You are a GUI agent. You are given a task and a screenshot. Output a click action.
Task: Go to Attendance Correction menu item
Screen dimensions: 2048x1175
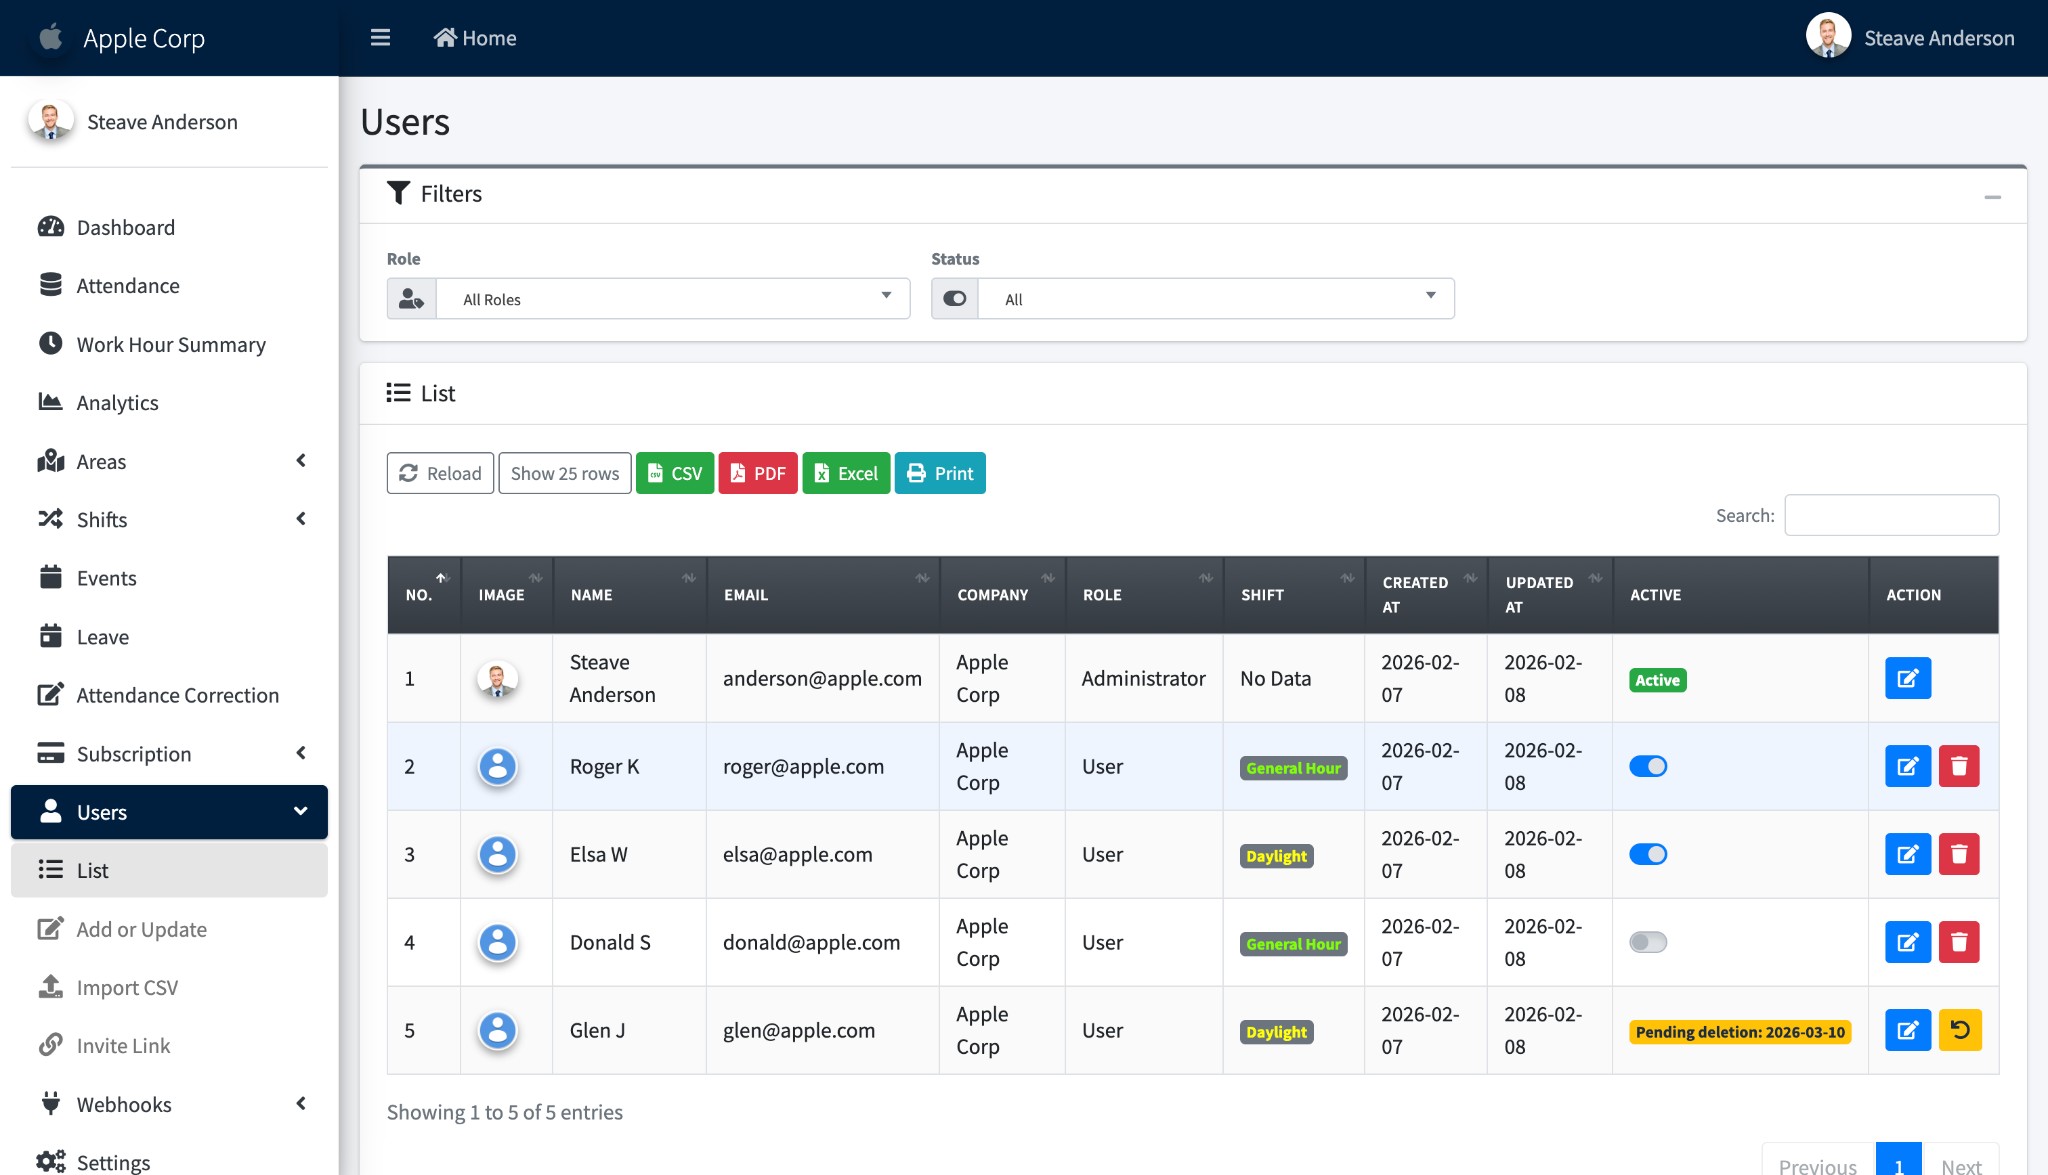(x=177, y=696)
